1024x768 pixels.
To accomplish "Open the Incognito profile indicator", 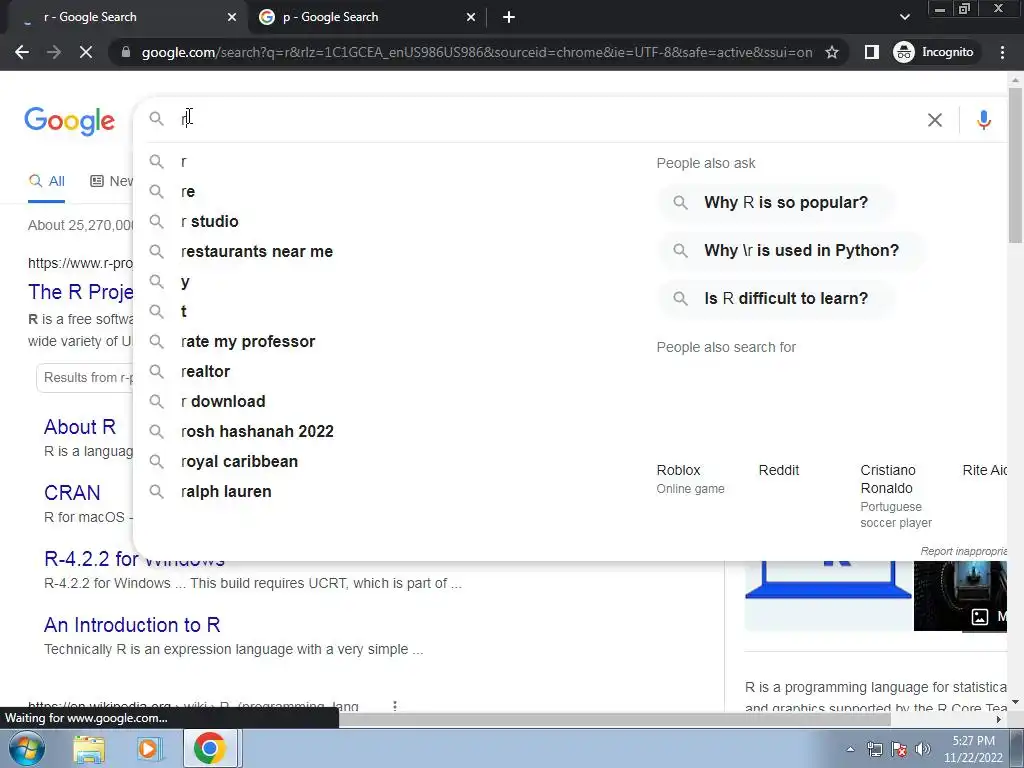I will click(x=933, y=52).
